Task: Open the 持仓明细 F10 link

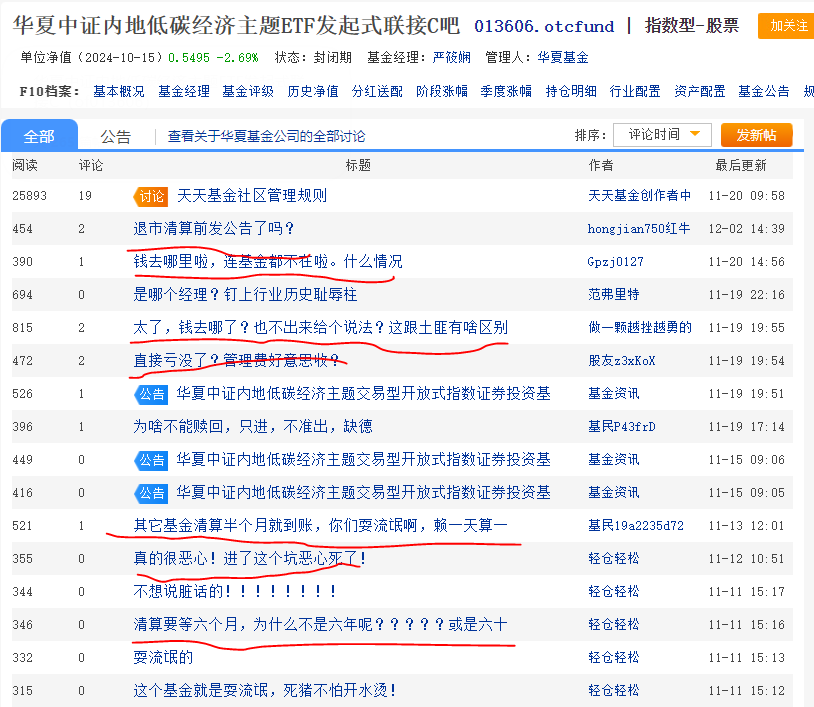Action: tap(571, 91)
